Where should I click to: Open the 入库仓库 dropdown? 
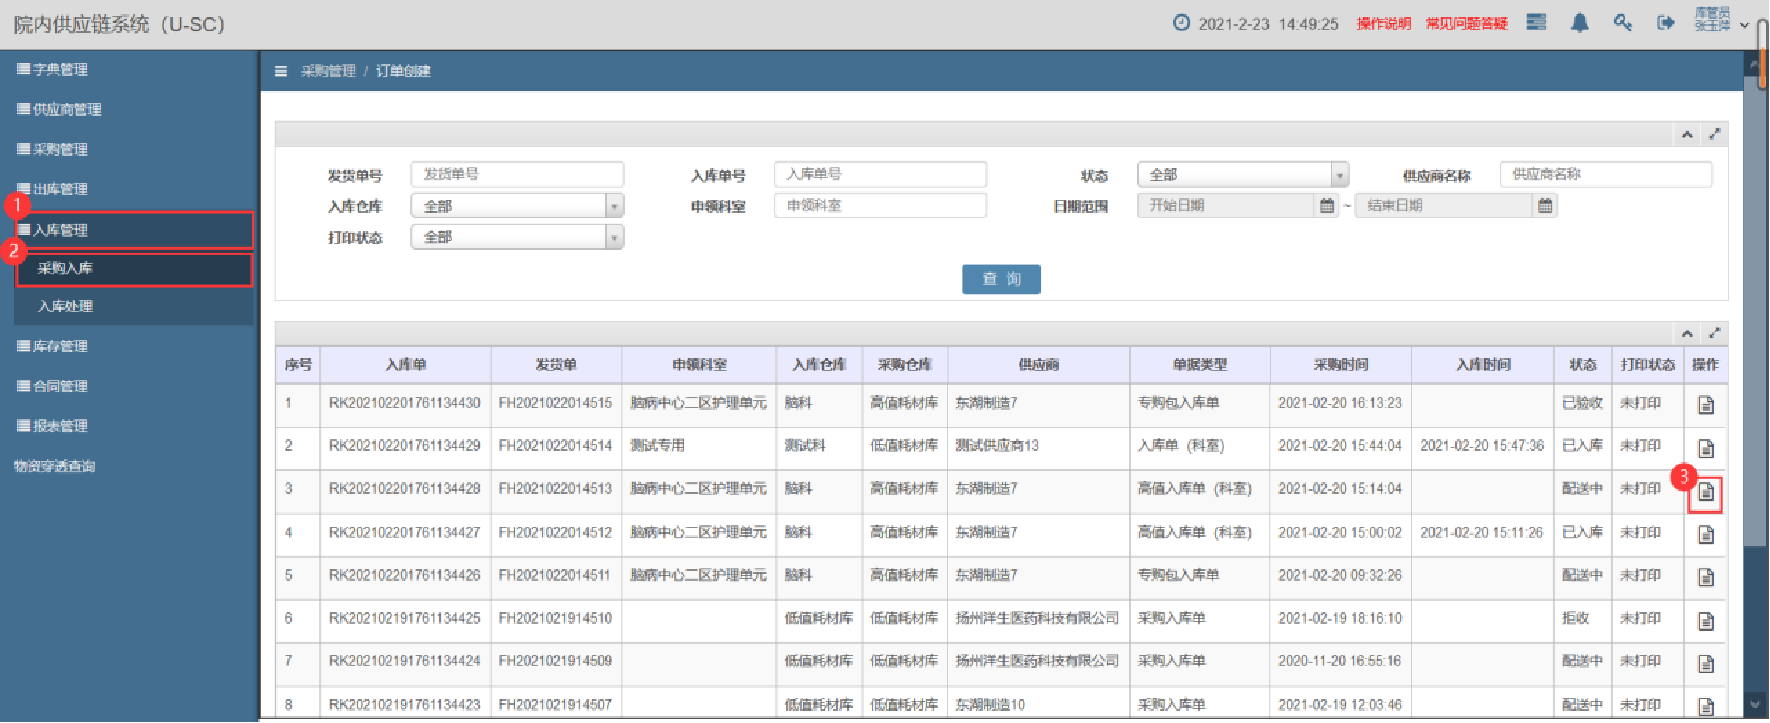[517, 206]
